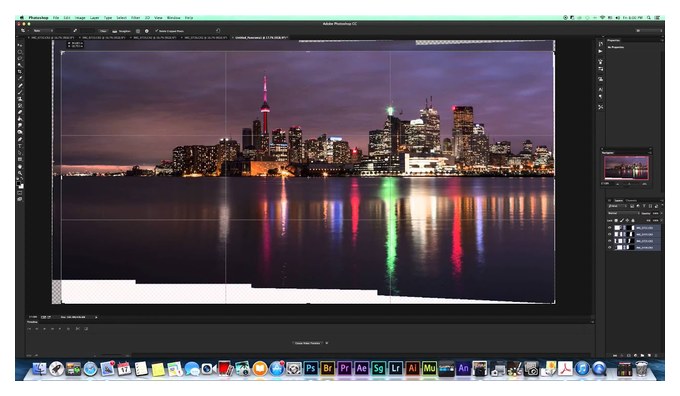
Task: Click the Straighten icon in the options bar
Action: pos(114,31)
